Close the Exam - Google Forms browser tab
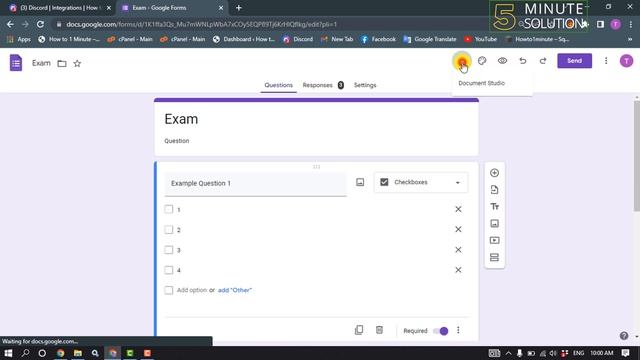640x360 pixels. (x=221, y=8)
